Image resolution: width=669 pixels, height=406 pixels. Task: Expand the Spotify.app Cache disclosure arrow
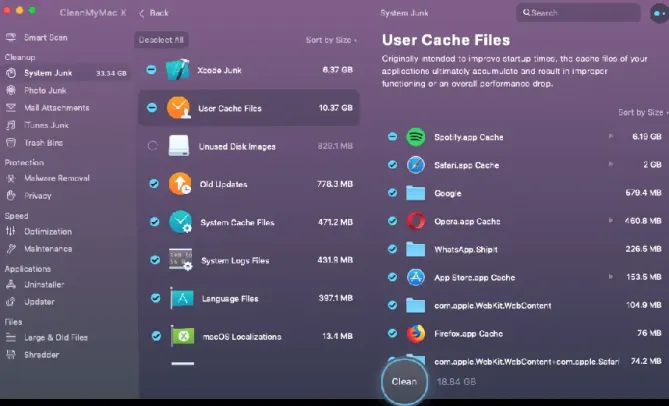[x=611, y=136]
